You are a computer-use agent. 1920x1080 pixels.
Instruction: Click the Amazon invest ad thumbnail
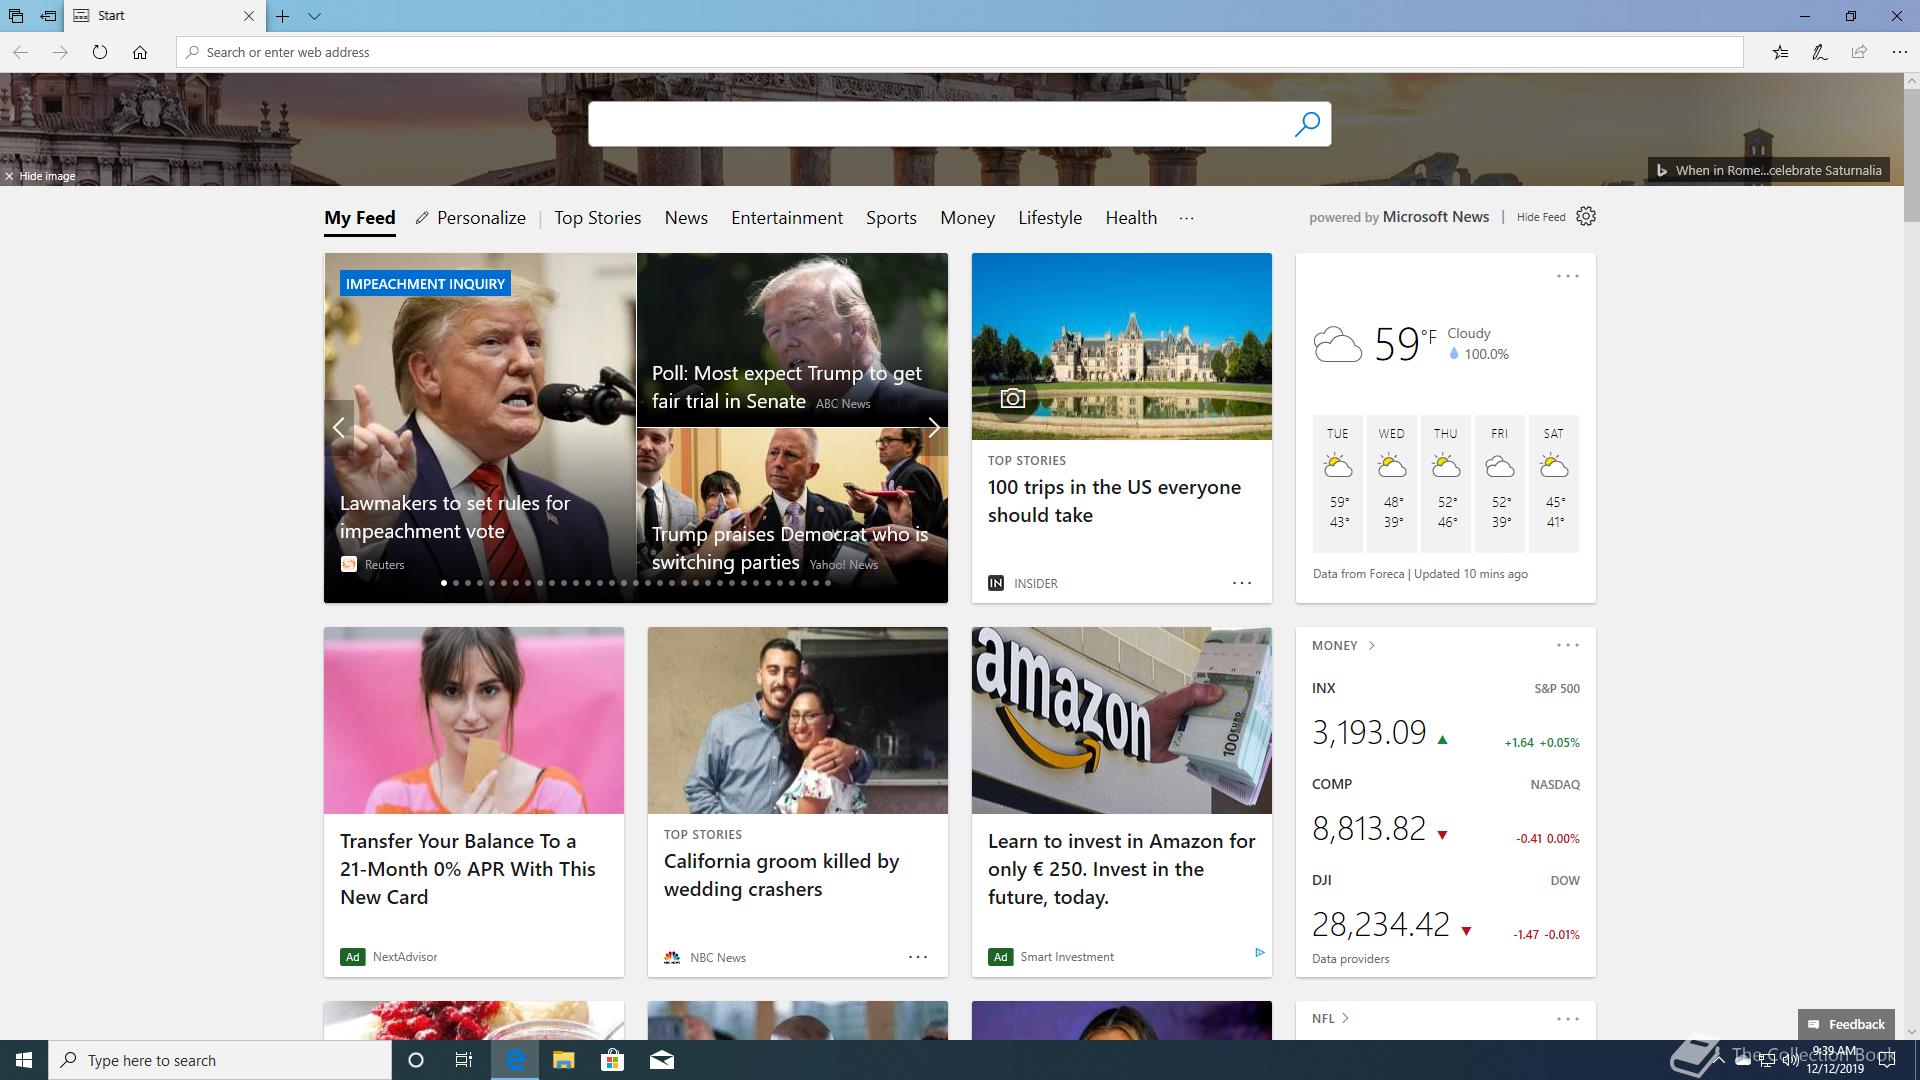tap(1122, 720)
